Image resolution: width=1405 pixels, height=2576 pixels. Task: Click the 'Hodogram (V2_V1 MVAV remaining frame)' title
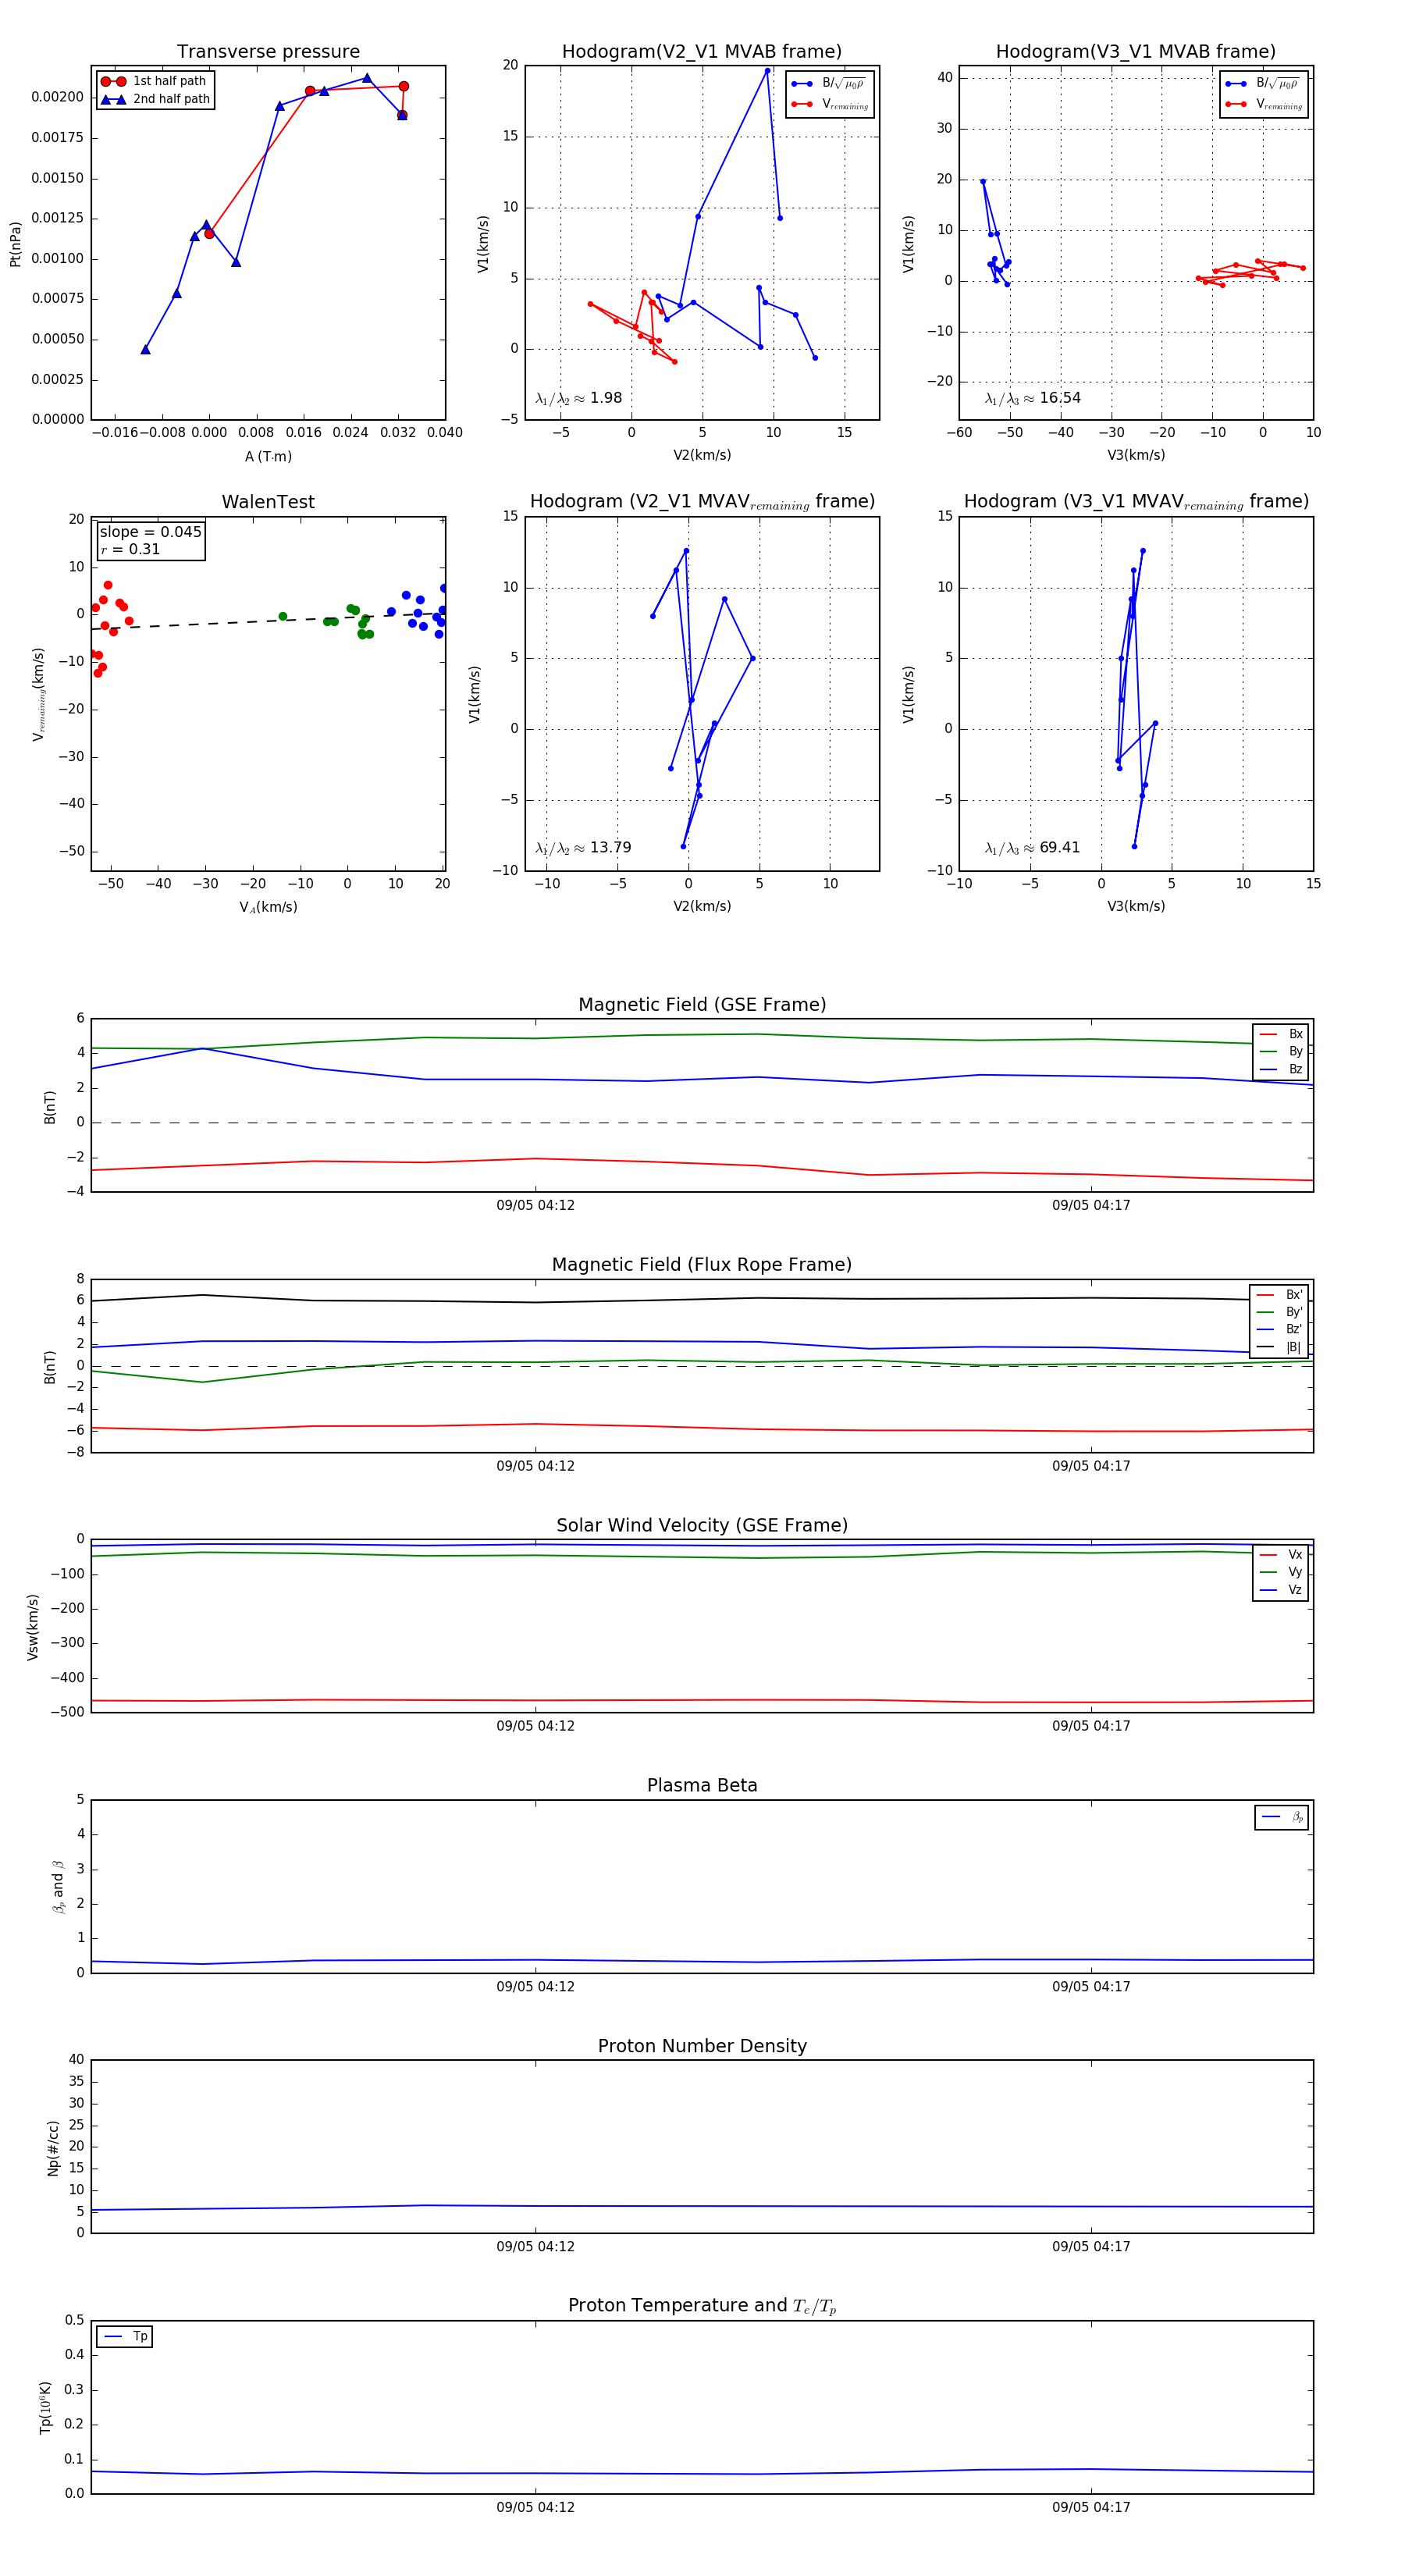(x=702, y=502)
